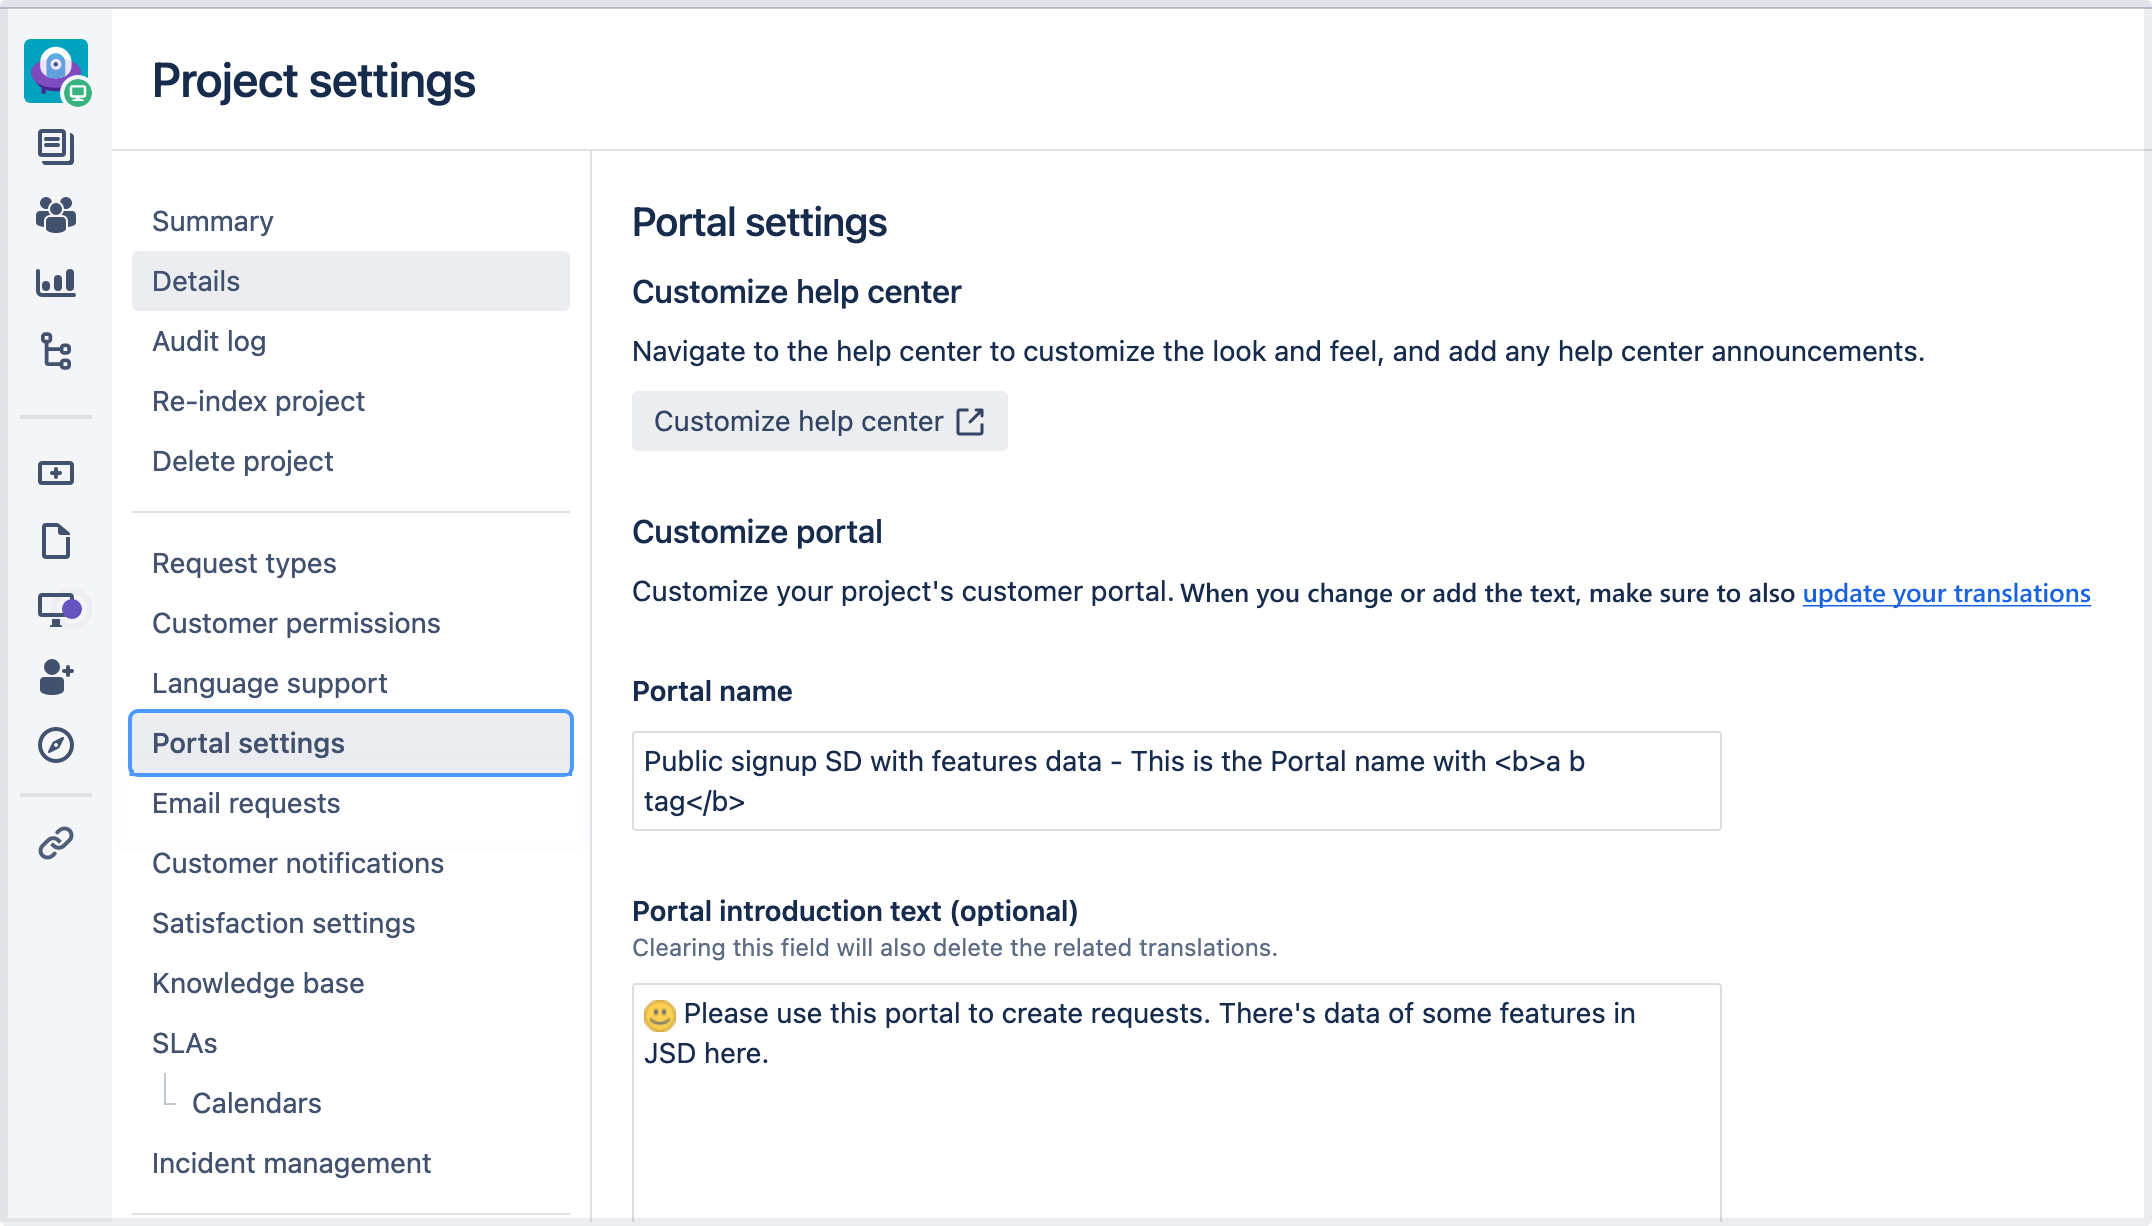This screenshot has height=1226, width=2152.
Task: Open the customers group icon
Action: pos(56,215)
